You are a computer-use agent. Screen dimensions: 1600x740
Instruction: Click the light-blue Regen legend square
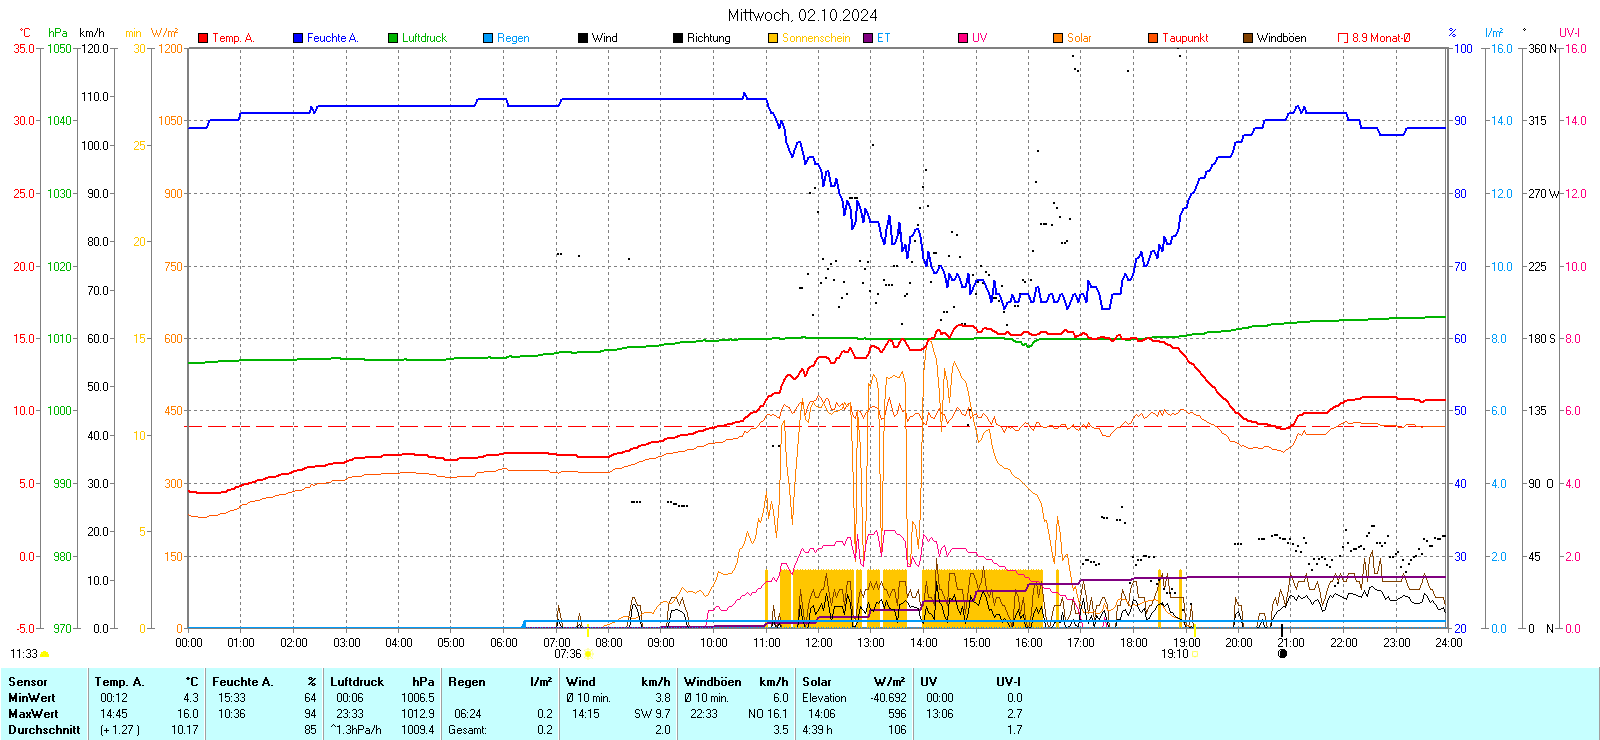(488, 38)
